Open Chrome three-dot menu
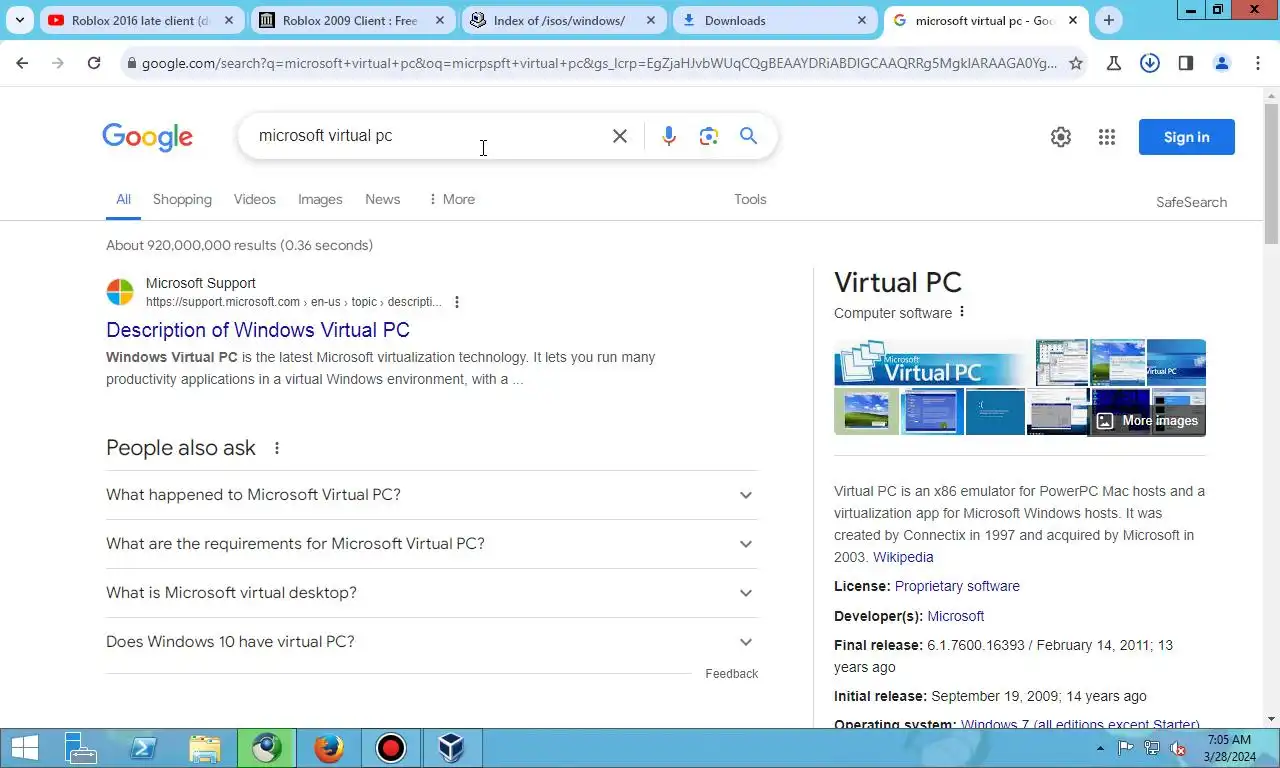Screen dimensions: 1280x768 (x=1258, y=63)
